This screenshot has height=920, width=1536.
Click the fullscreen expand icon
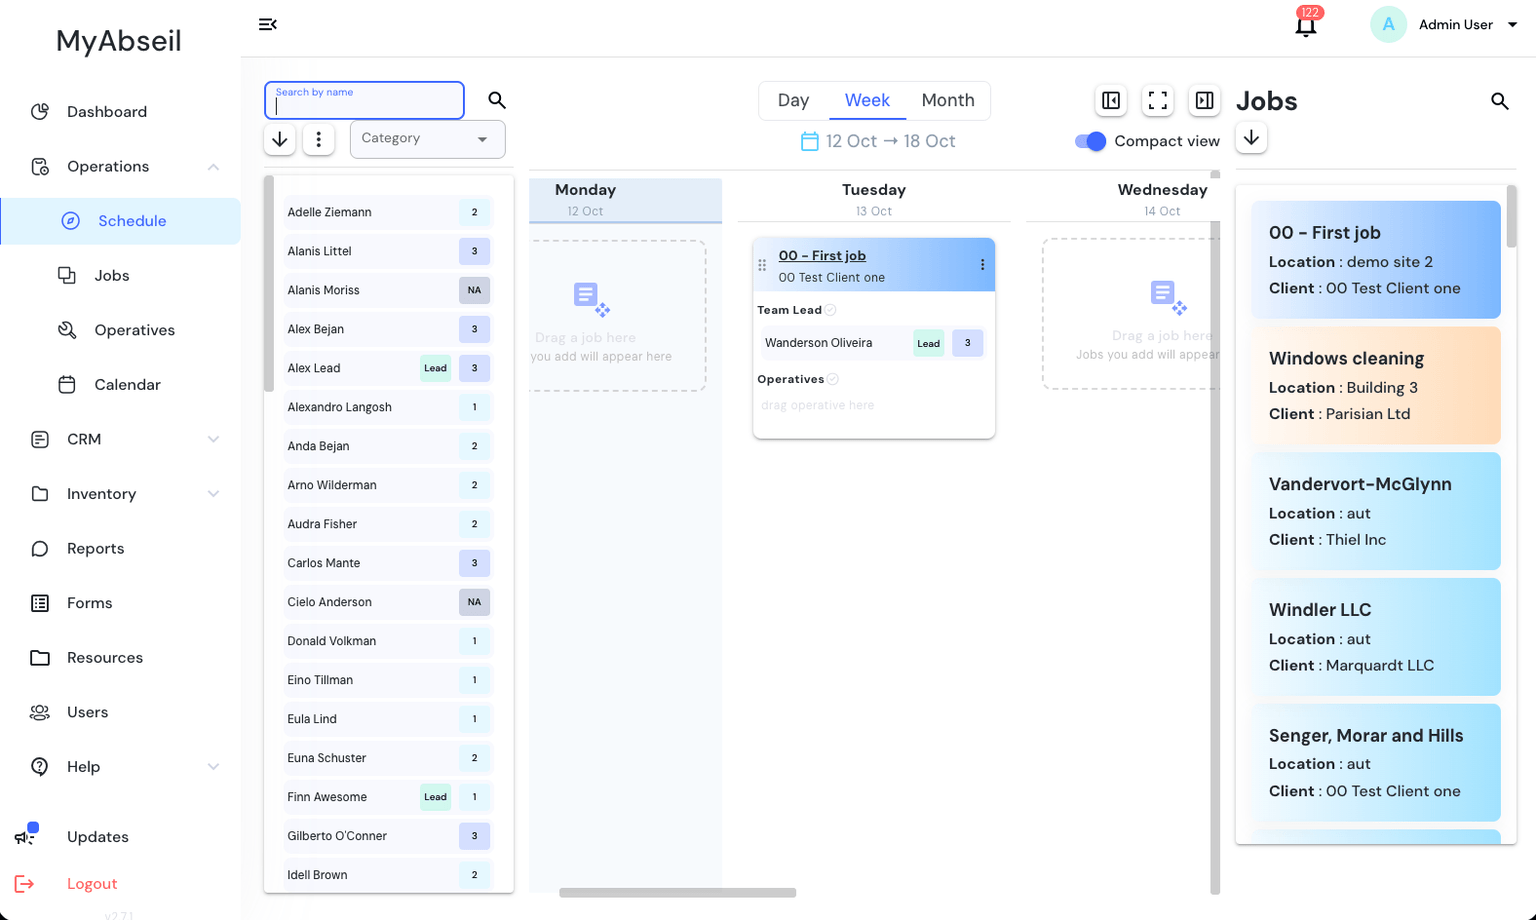coord(1158,100)
